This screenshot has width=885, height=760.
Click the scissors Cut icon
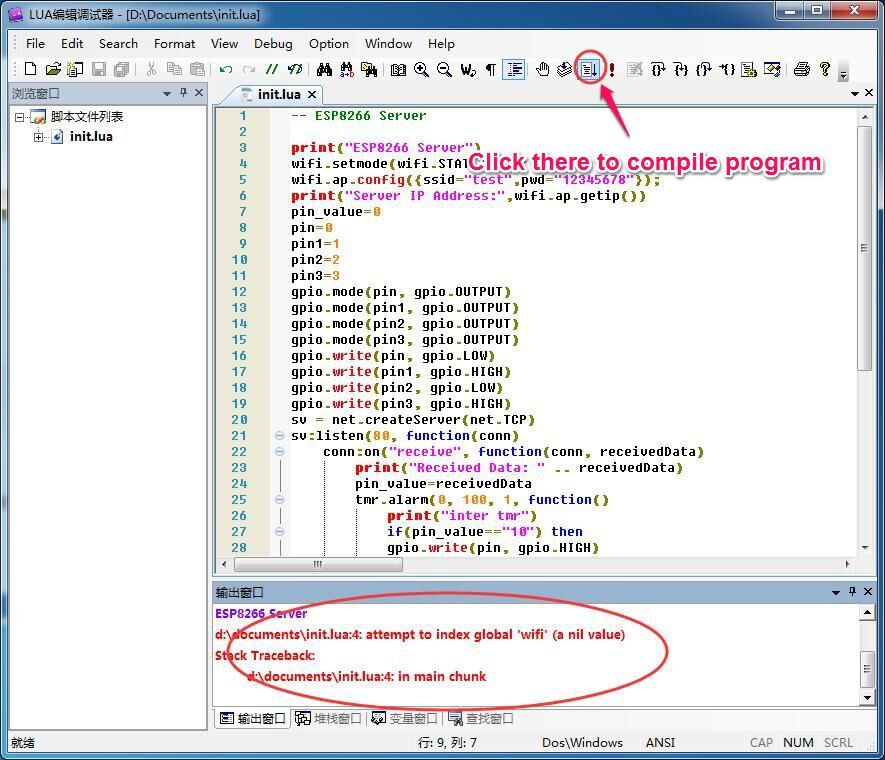(151, 69)
